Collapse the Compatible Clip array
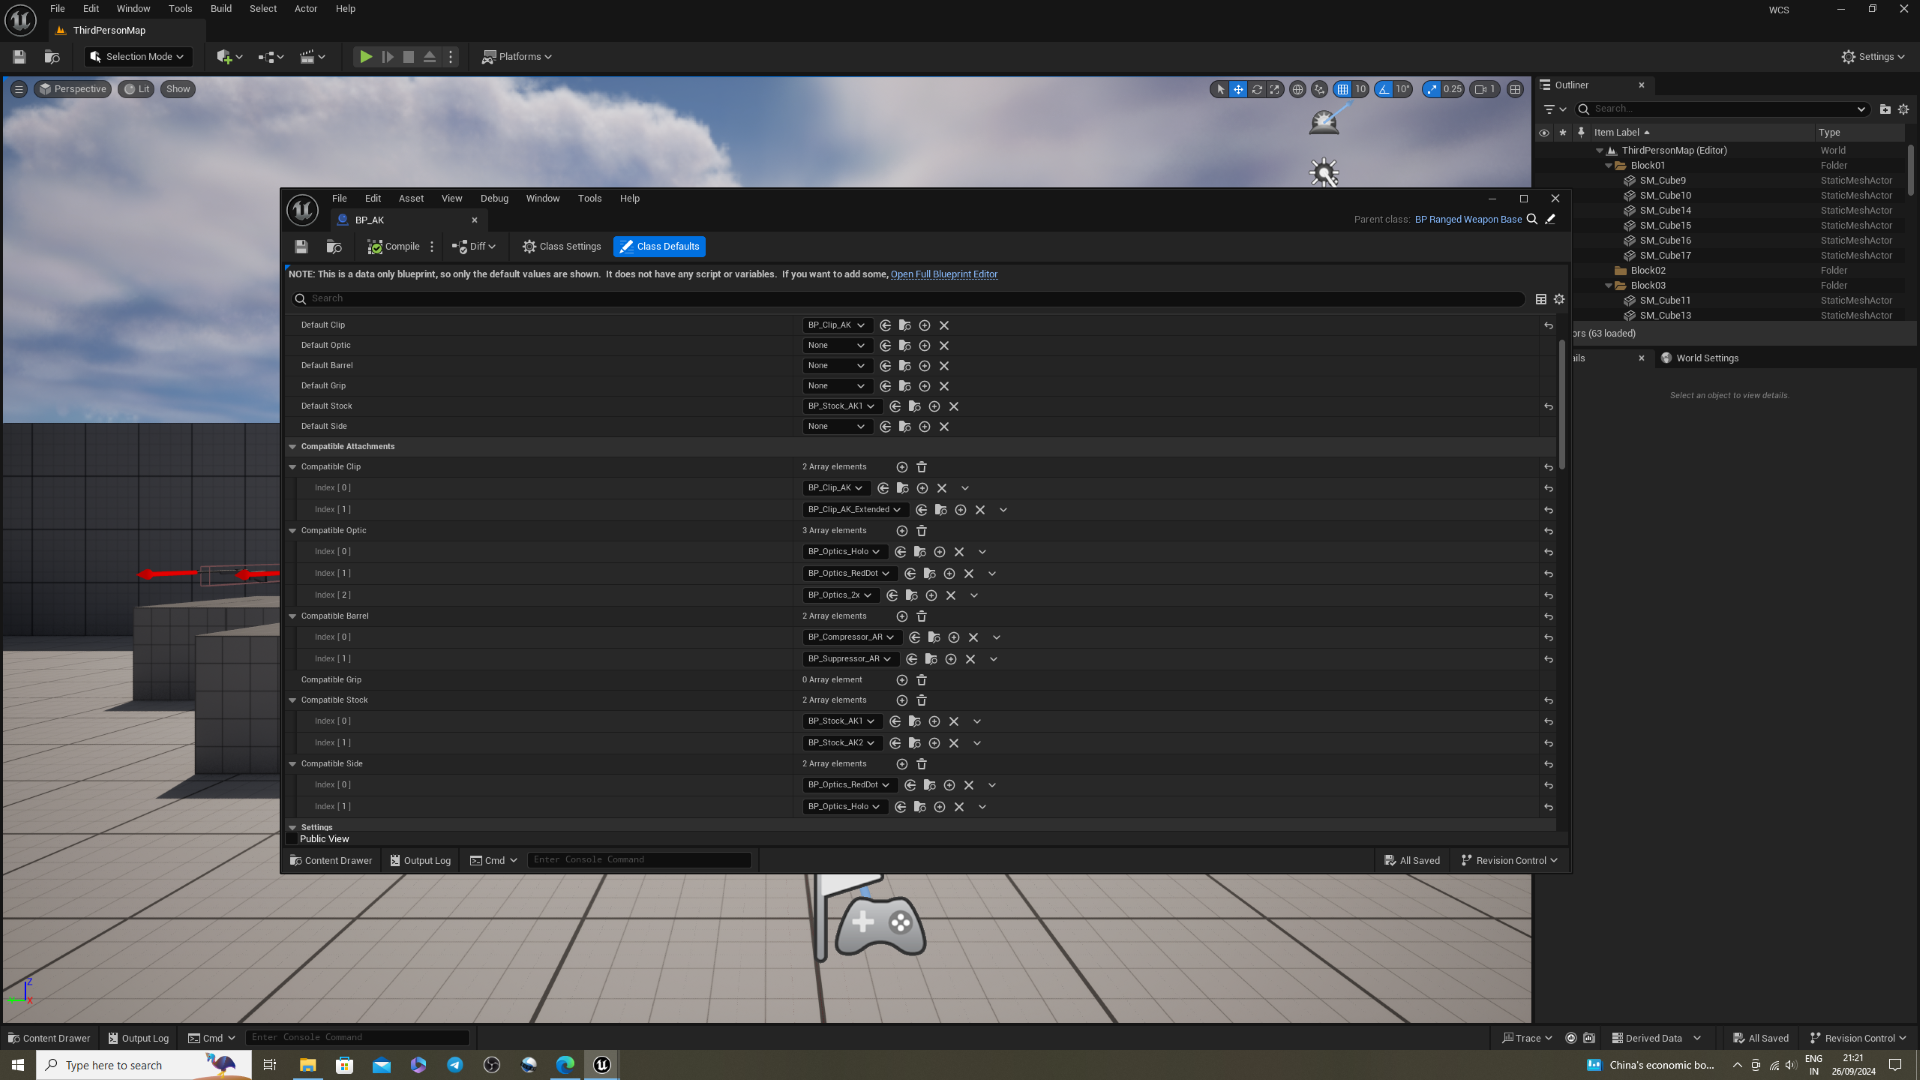This screenshot has width=1920, height=1080. pyautogui.click(x=293, y=467)
